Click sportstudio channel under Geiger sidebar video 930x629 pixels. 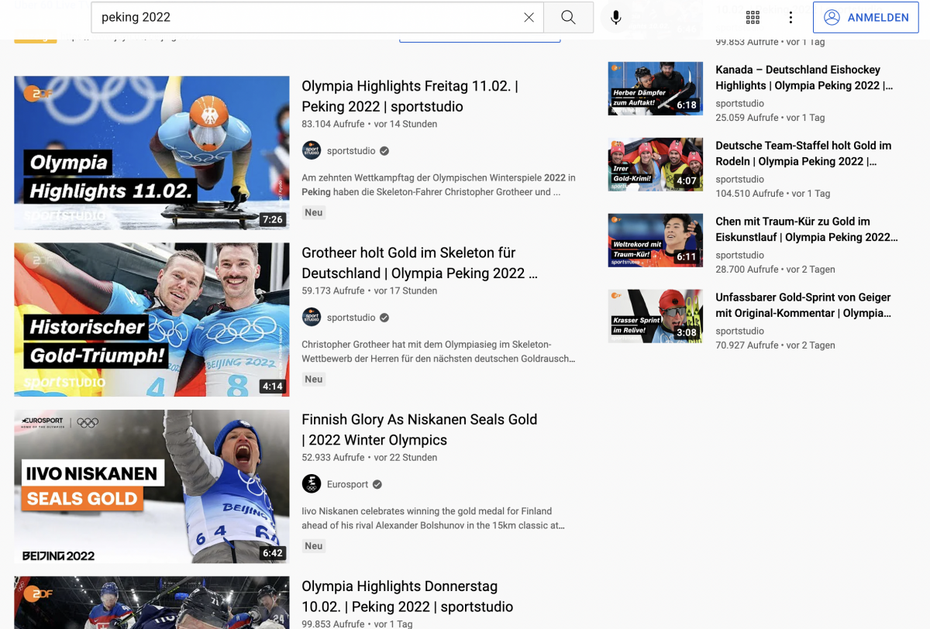(x=740, y=331)
